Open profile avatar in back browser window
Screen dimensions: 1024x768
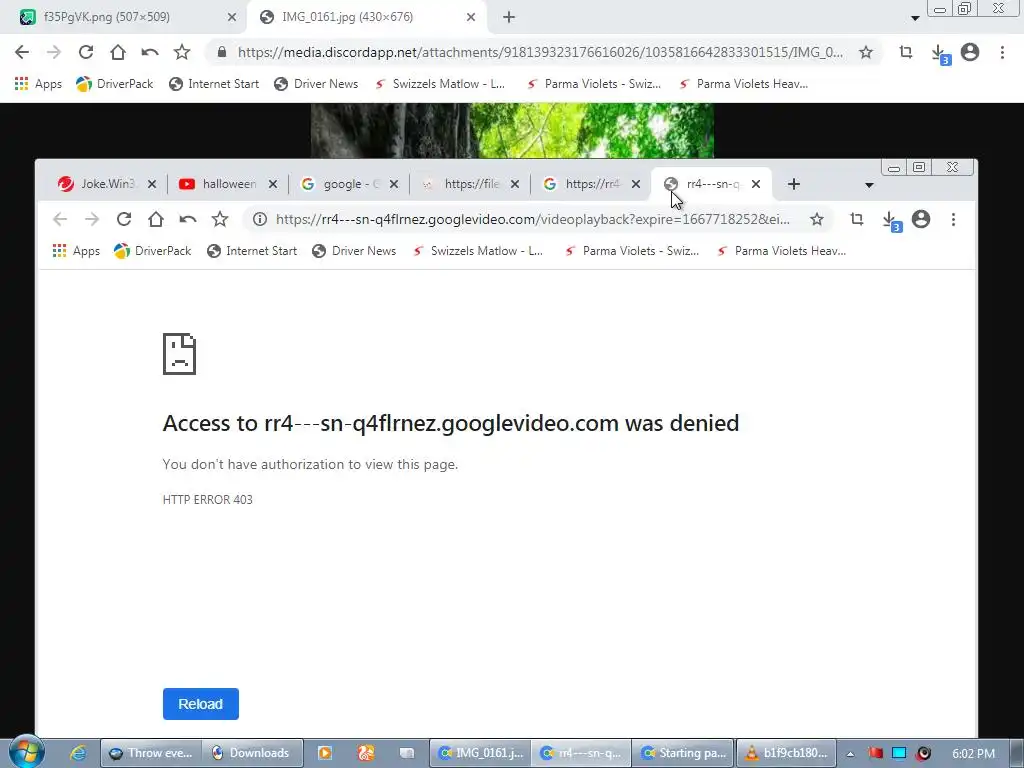[970, 52]
